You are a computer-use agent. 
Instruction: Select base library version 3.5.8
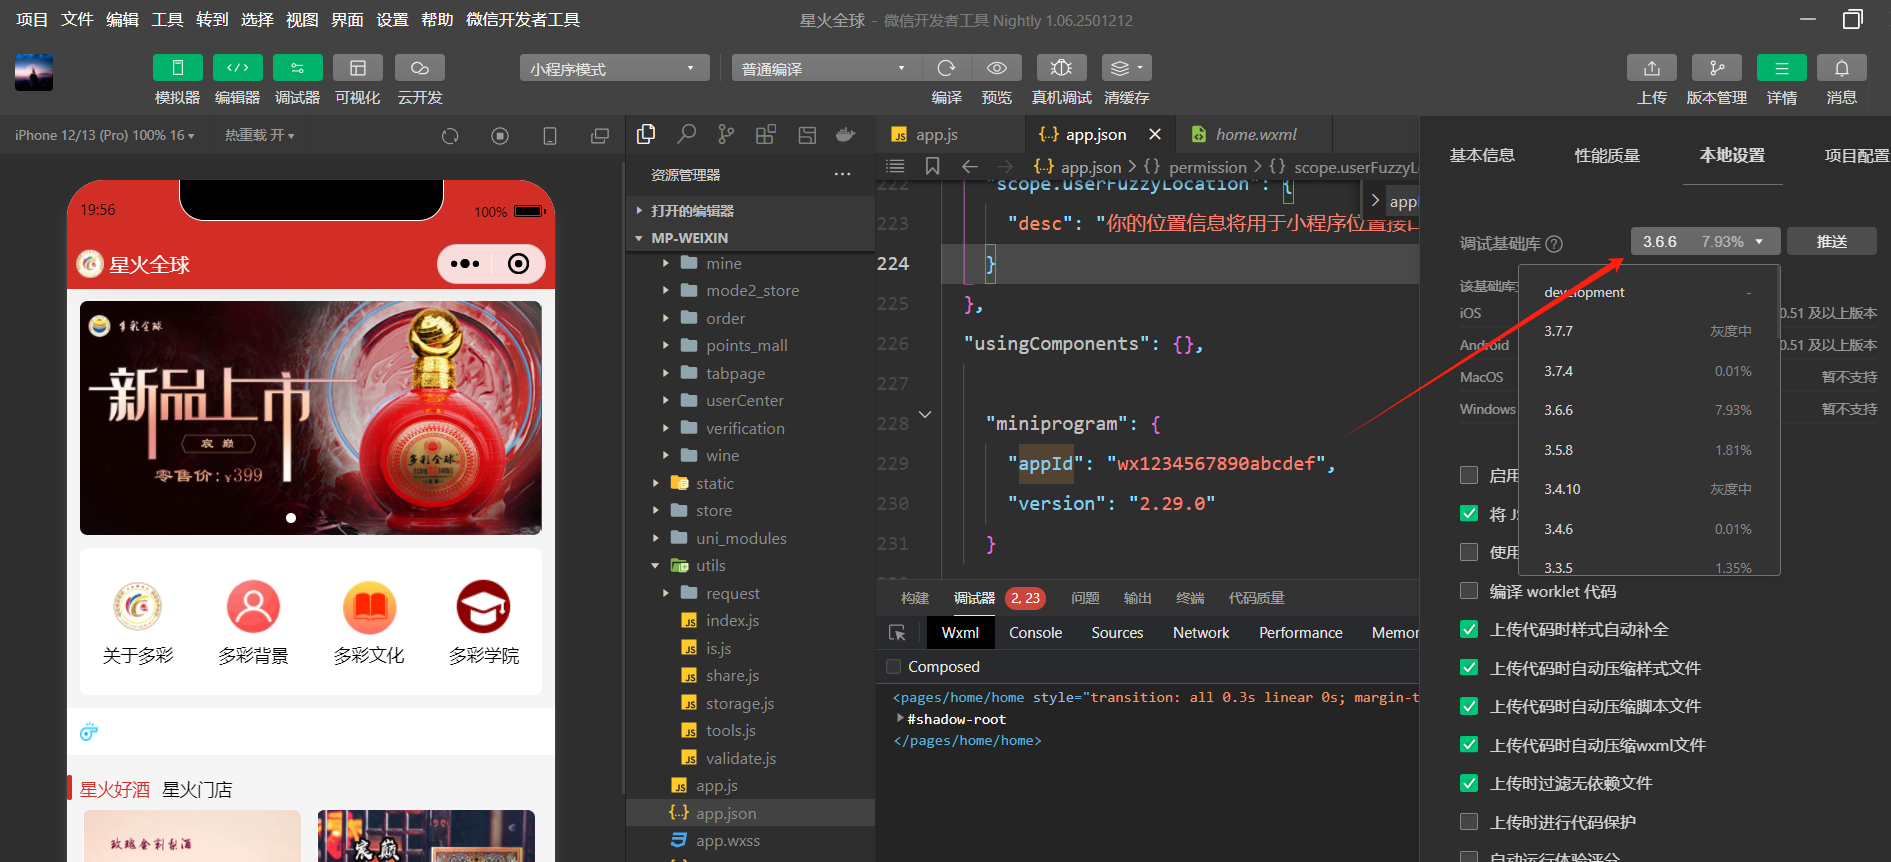(x=1649, y=450)
